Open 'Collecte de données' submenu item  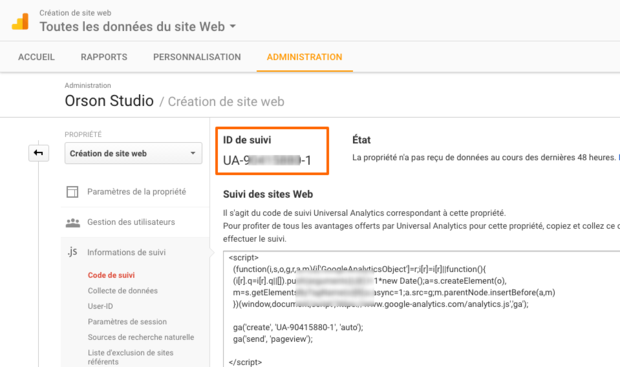coord(123,291)
